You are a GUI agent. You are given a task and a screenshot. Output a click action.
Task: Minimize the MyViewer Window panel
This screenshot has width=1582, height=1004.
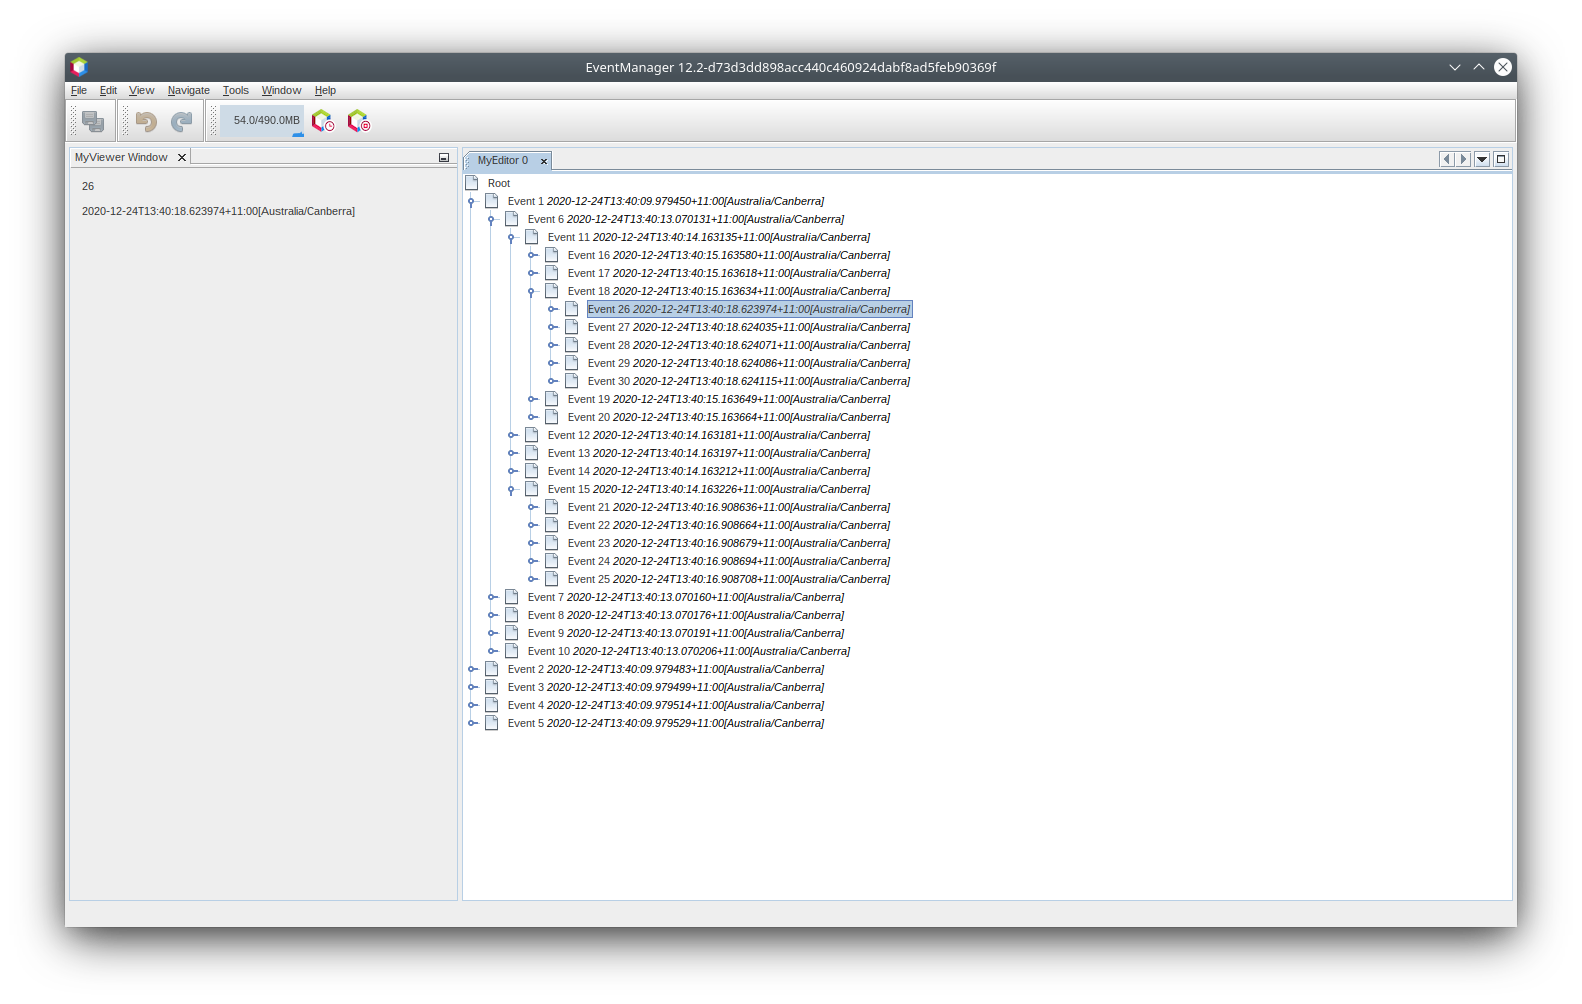pyautogui.click(x=444, y=158)
